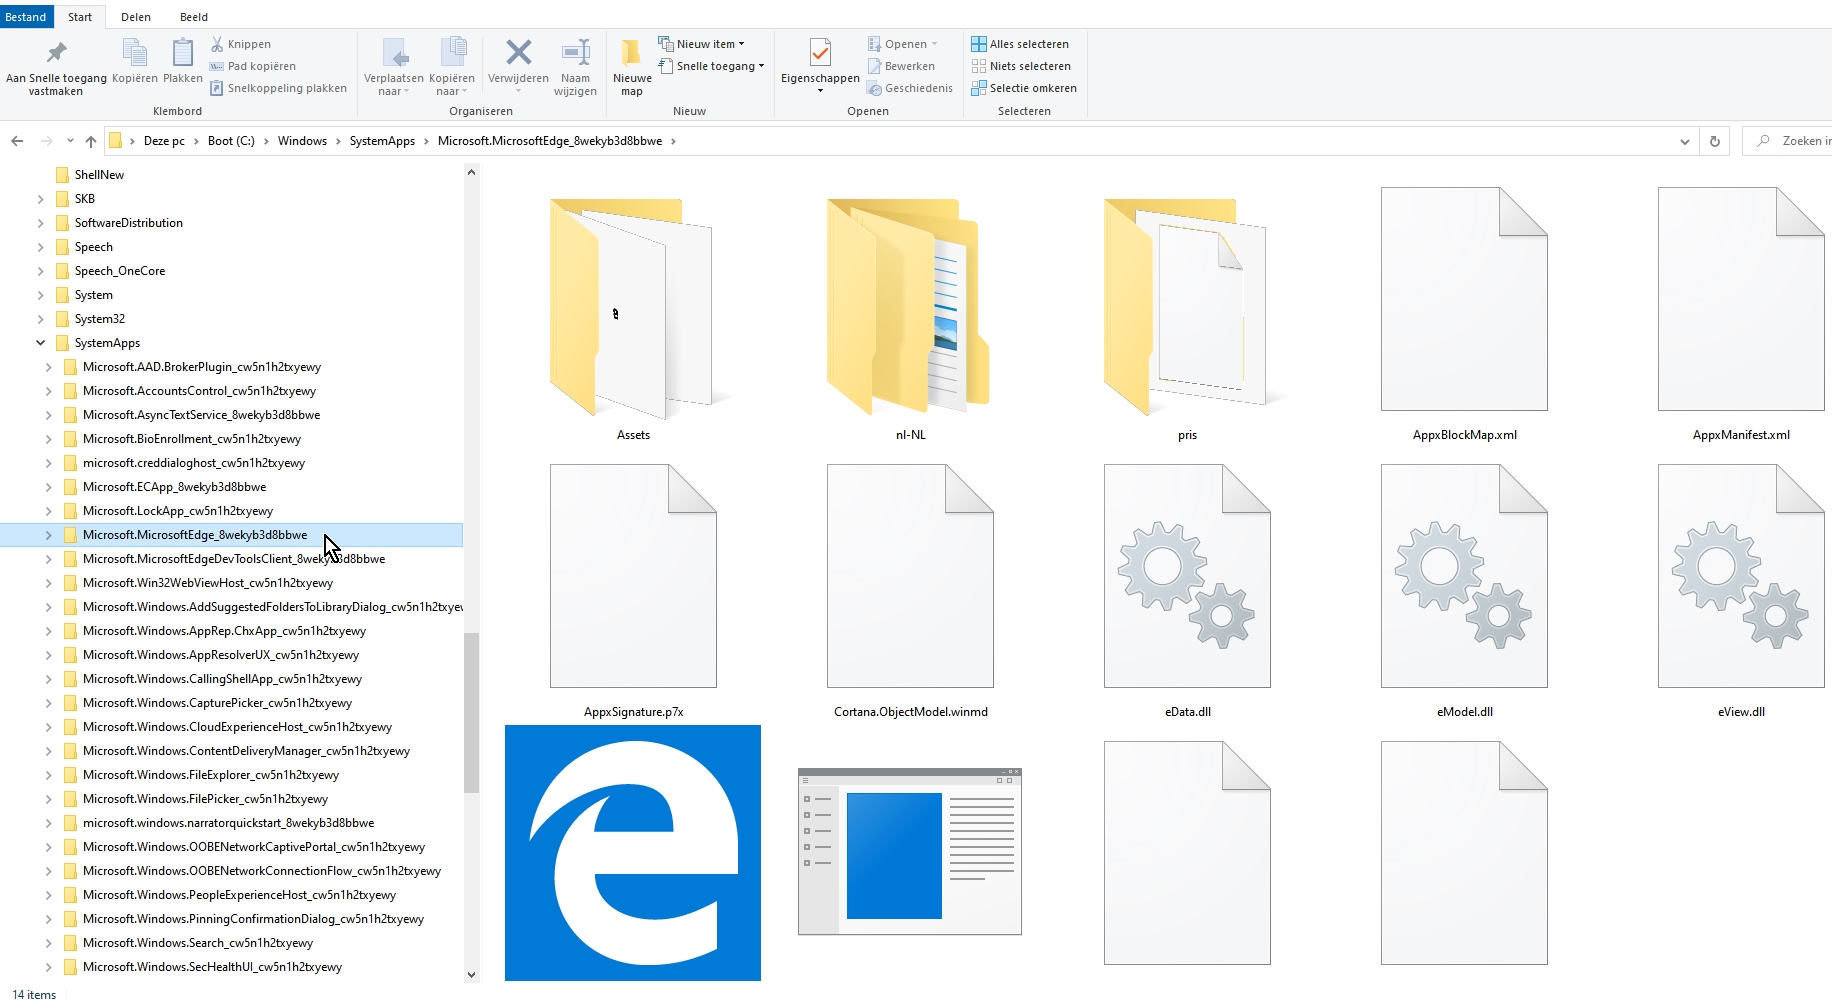
Task: Click the Naam wijzigen rename icon
Action: pyautogui.click(x=575, y=54)
